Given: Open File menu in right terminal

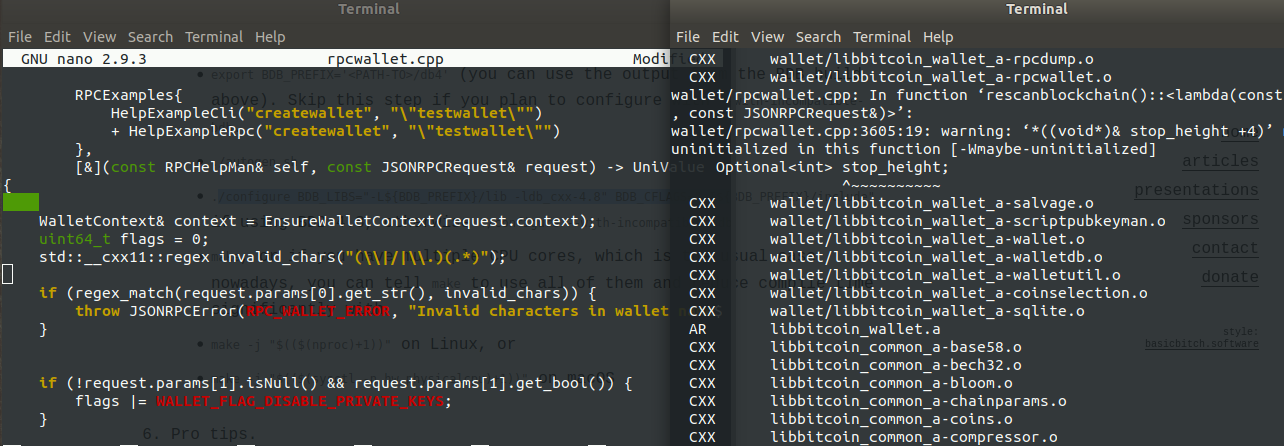Looking at the screenshot, I should tap(688, 37).
